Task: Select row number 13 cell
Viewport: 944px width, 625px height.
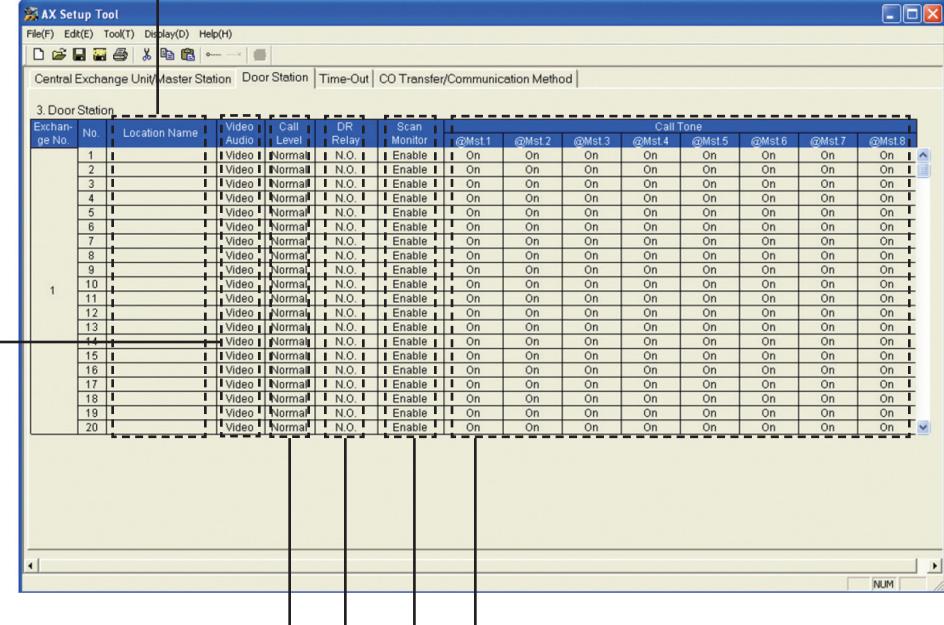Action: point(92,327)
